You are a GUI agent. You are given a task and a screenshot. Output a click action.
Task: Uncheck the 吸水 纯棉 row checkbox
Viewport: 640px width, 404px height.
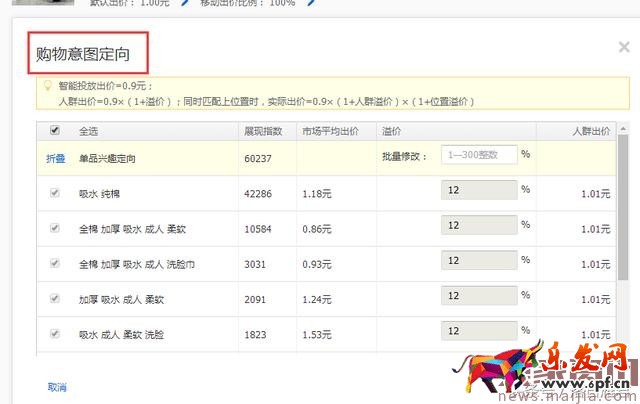(54, 192)
